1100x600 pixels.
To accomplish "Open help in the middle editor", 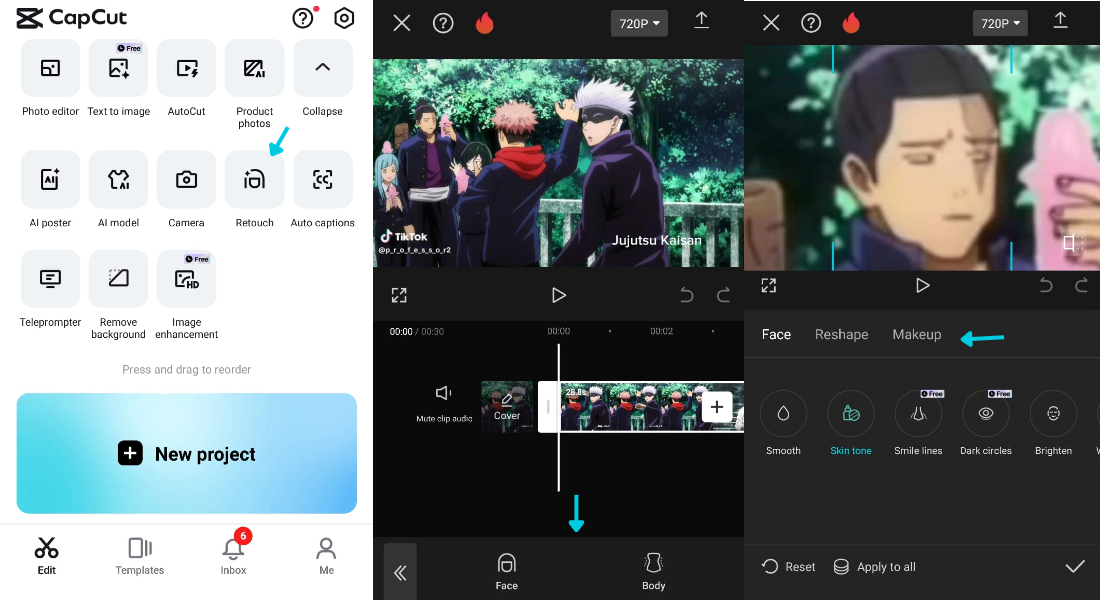I will [x=443, y=23].
